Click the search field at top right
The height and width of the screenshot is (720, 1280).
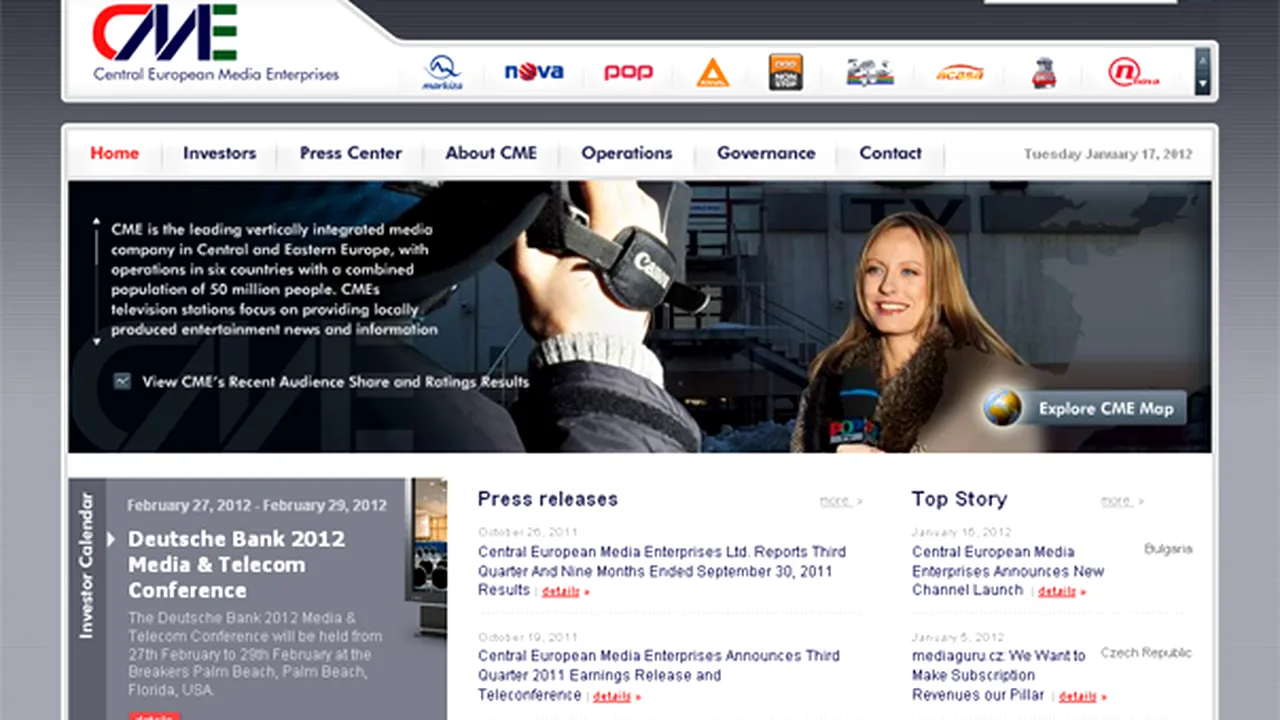pyautogui.click(x=1080, y=2)
